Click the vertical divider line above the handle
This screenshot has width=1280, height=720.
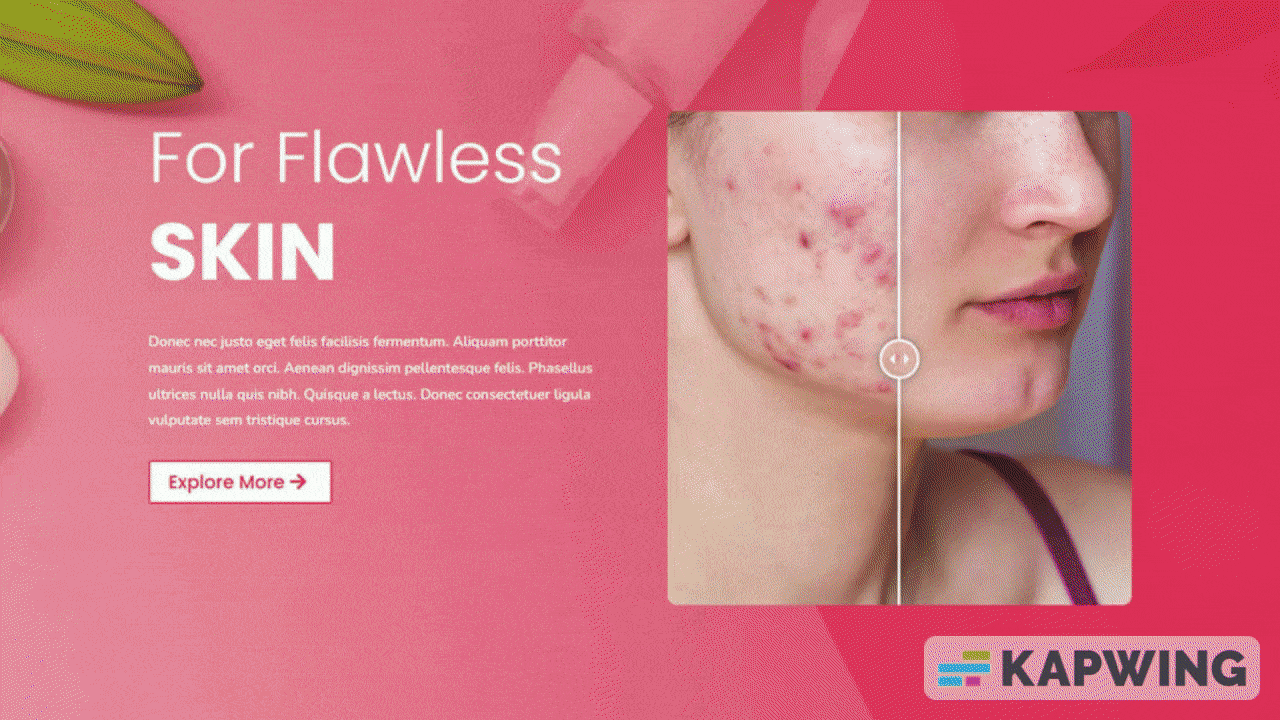898,225
